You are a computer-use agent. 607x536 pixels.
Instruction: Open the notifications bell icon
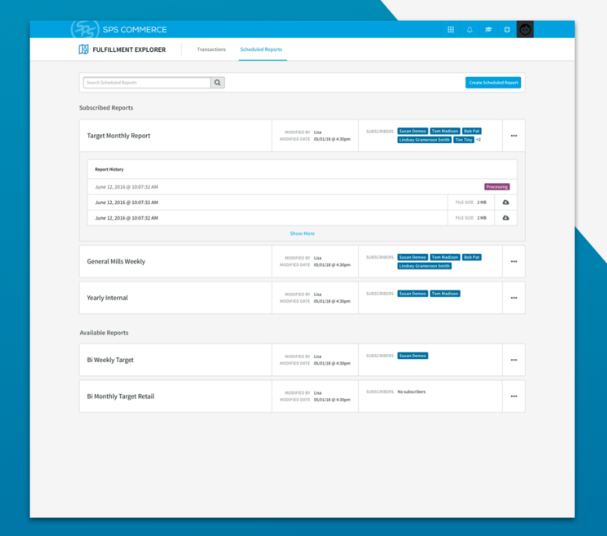click(470, 29)
